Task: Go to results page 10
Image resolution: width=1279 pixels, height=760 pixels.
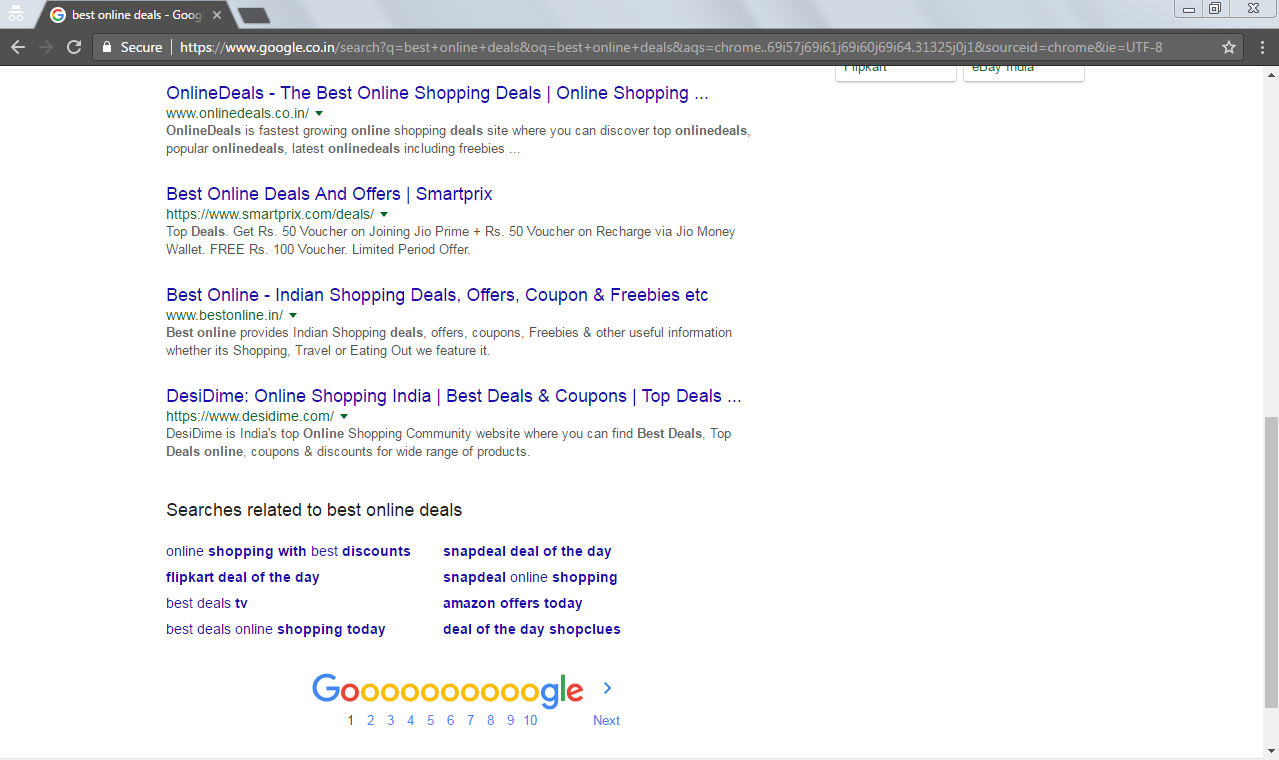Action: click(530, 720)
